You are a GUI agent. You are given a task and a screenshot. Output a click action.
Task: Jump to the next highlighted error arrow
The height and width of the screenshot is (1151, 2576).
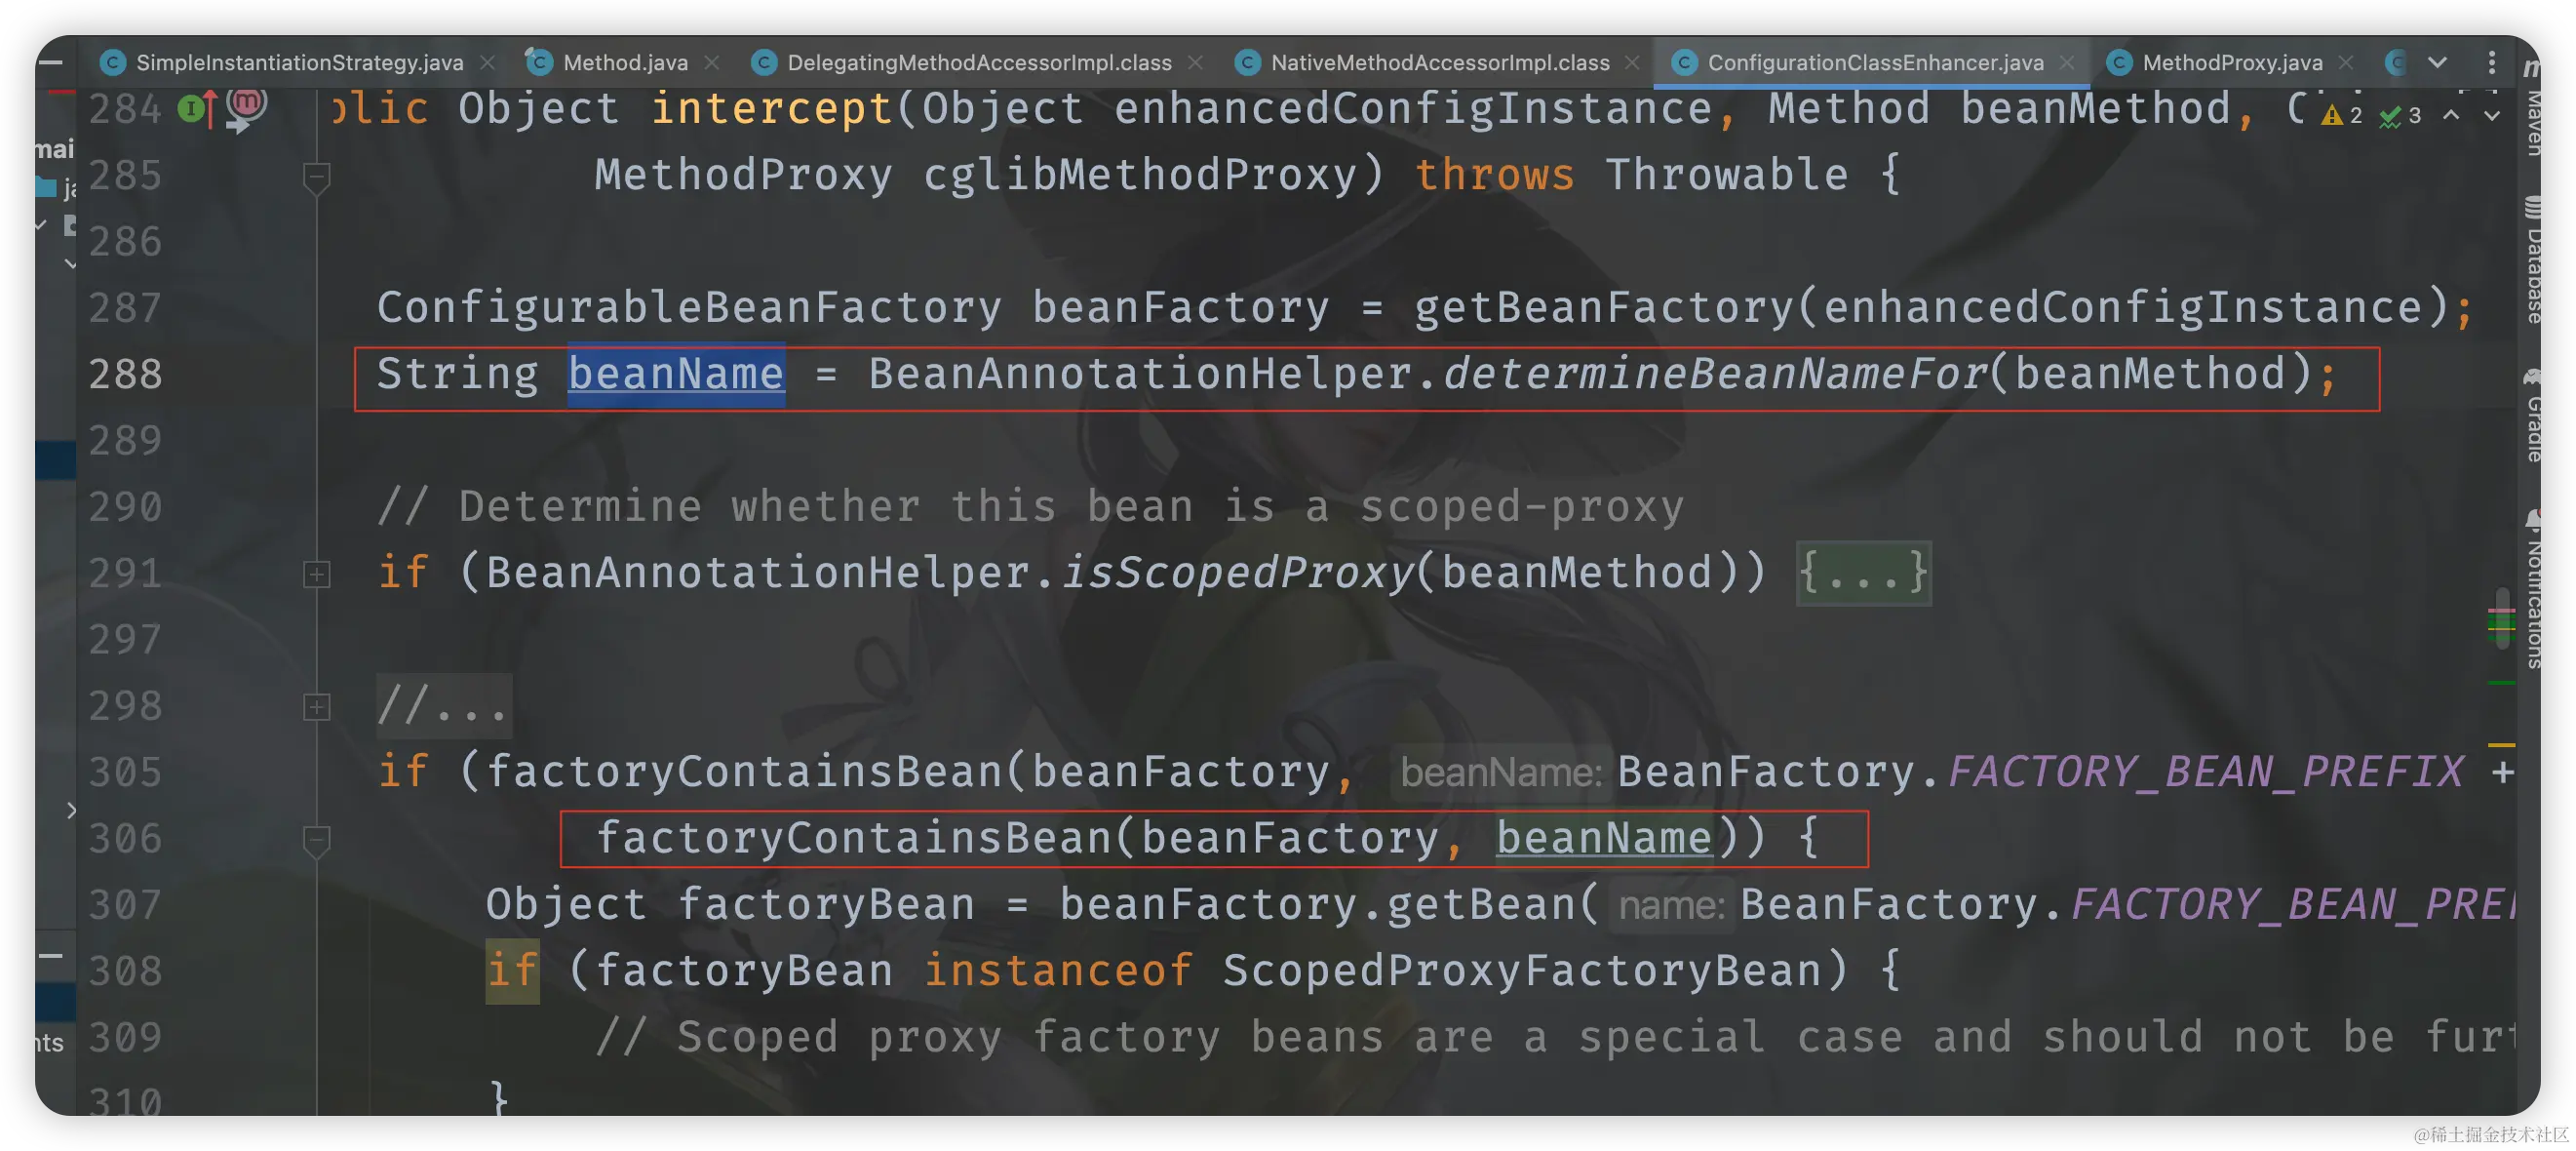tap(2492, 115)
